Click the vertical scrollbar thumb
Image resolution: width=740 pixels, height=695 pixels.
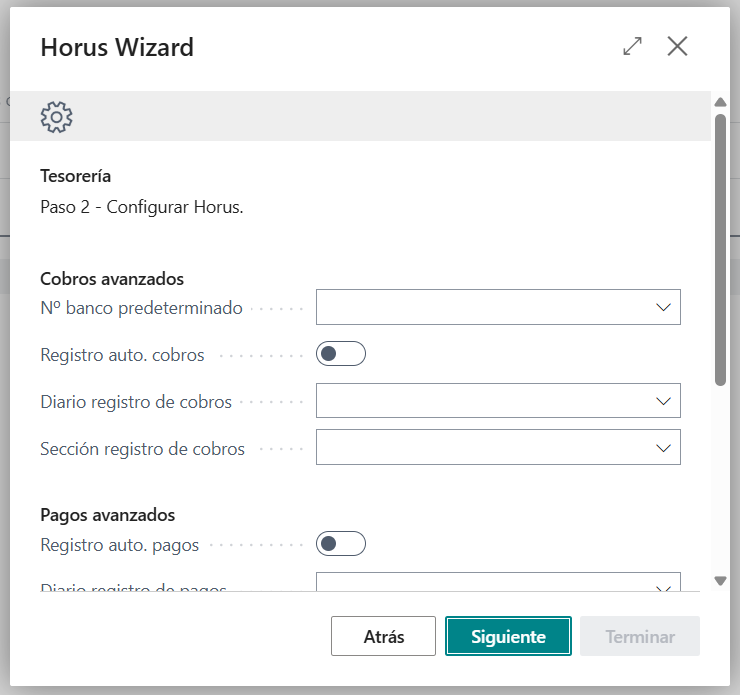click(x=720, y=250)
